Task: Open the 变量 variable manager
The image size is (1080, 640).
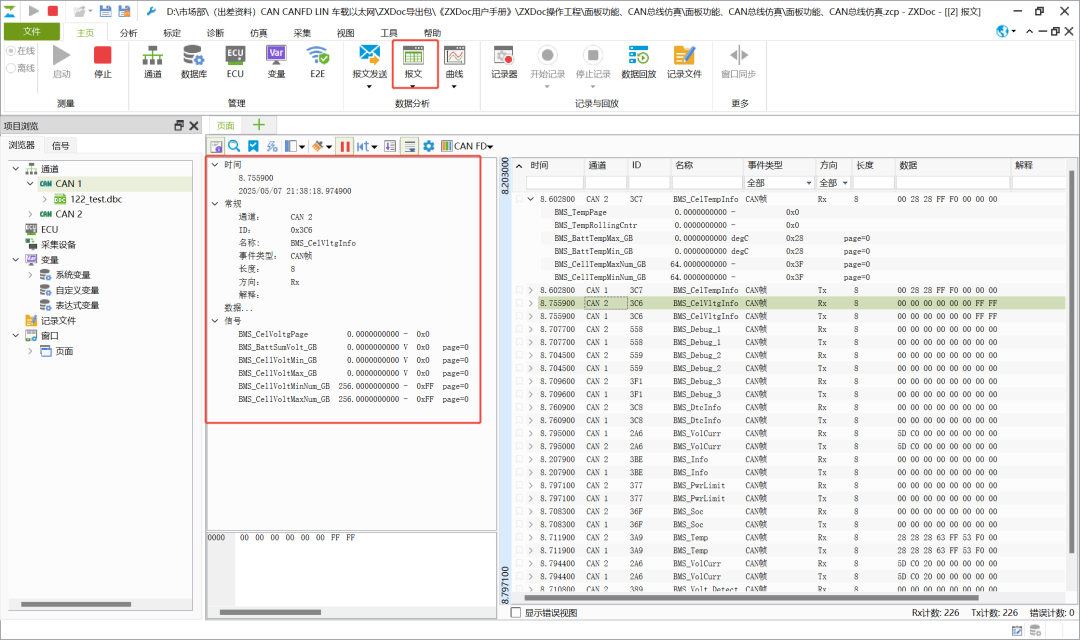Action: pyautogui.click(x=276, y=62)
